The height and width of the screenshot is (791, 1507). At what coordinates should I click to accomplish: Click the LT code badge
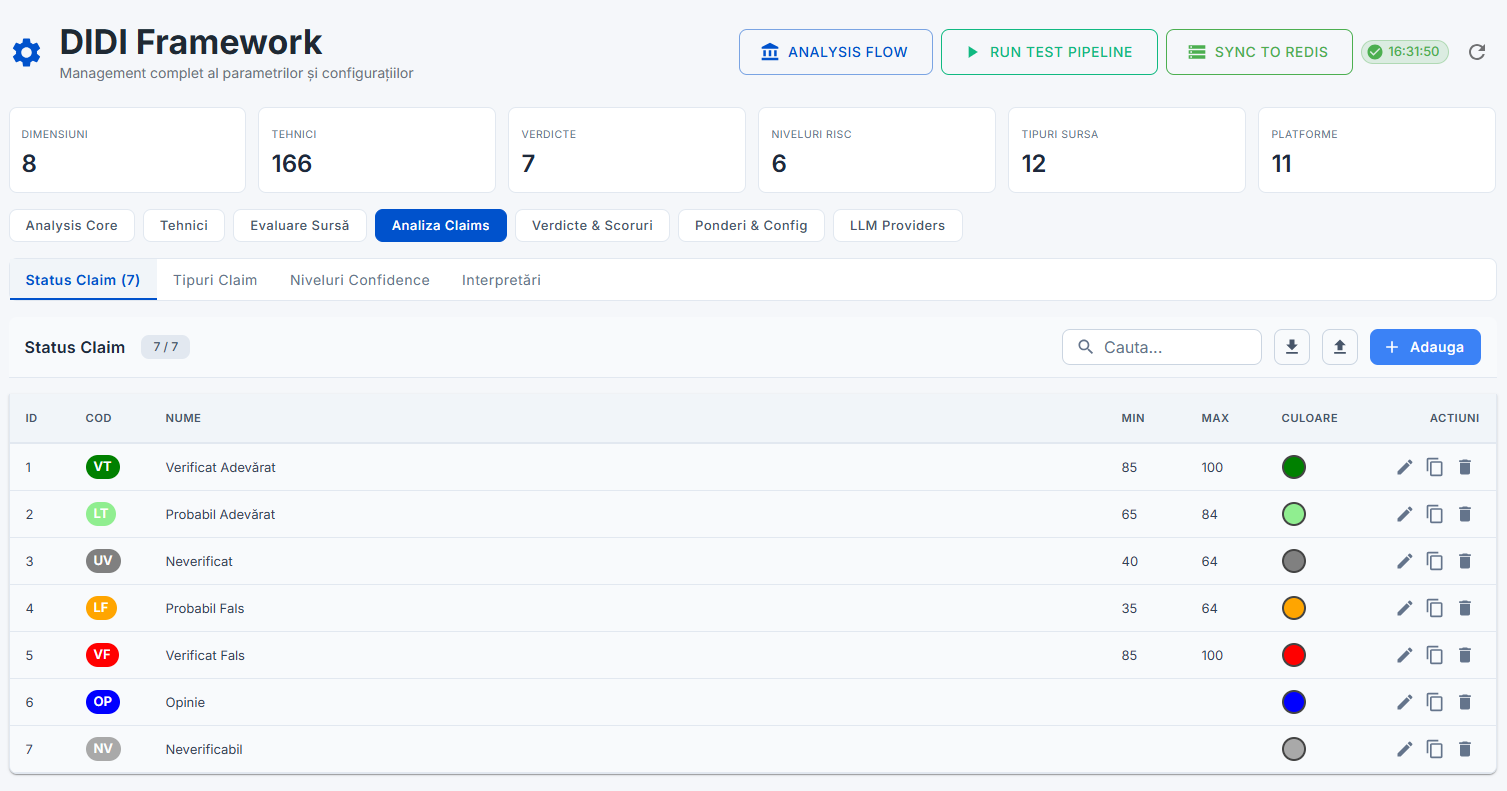pos(101,514)
